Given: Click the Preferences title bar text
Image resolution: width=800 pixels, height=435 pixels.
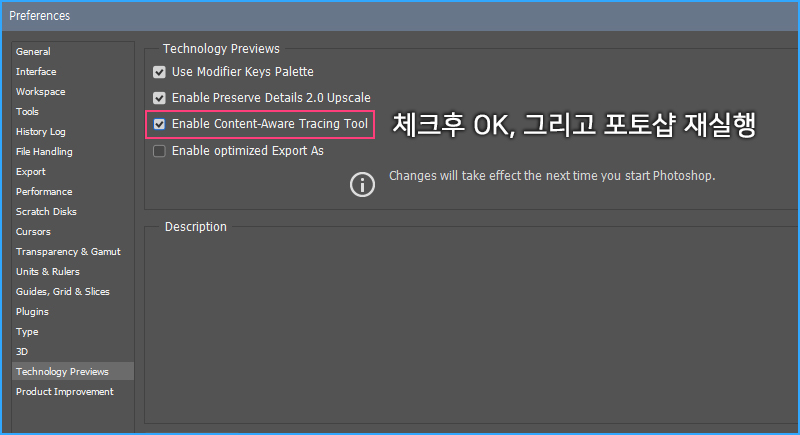Looking at the screenshot, I should tap(39, 16).
